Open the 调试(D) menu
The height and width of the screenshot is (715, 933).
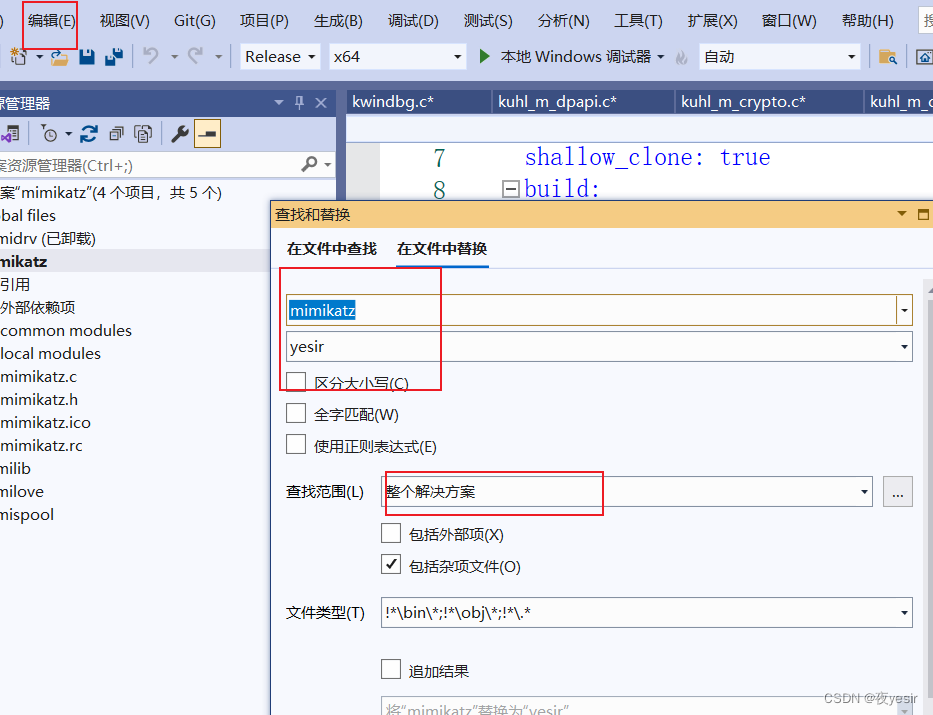413,21
